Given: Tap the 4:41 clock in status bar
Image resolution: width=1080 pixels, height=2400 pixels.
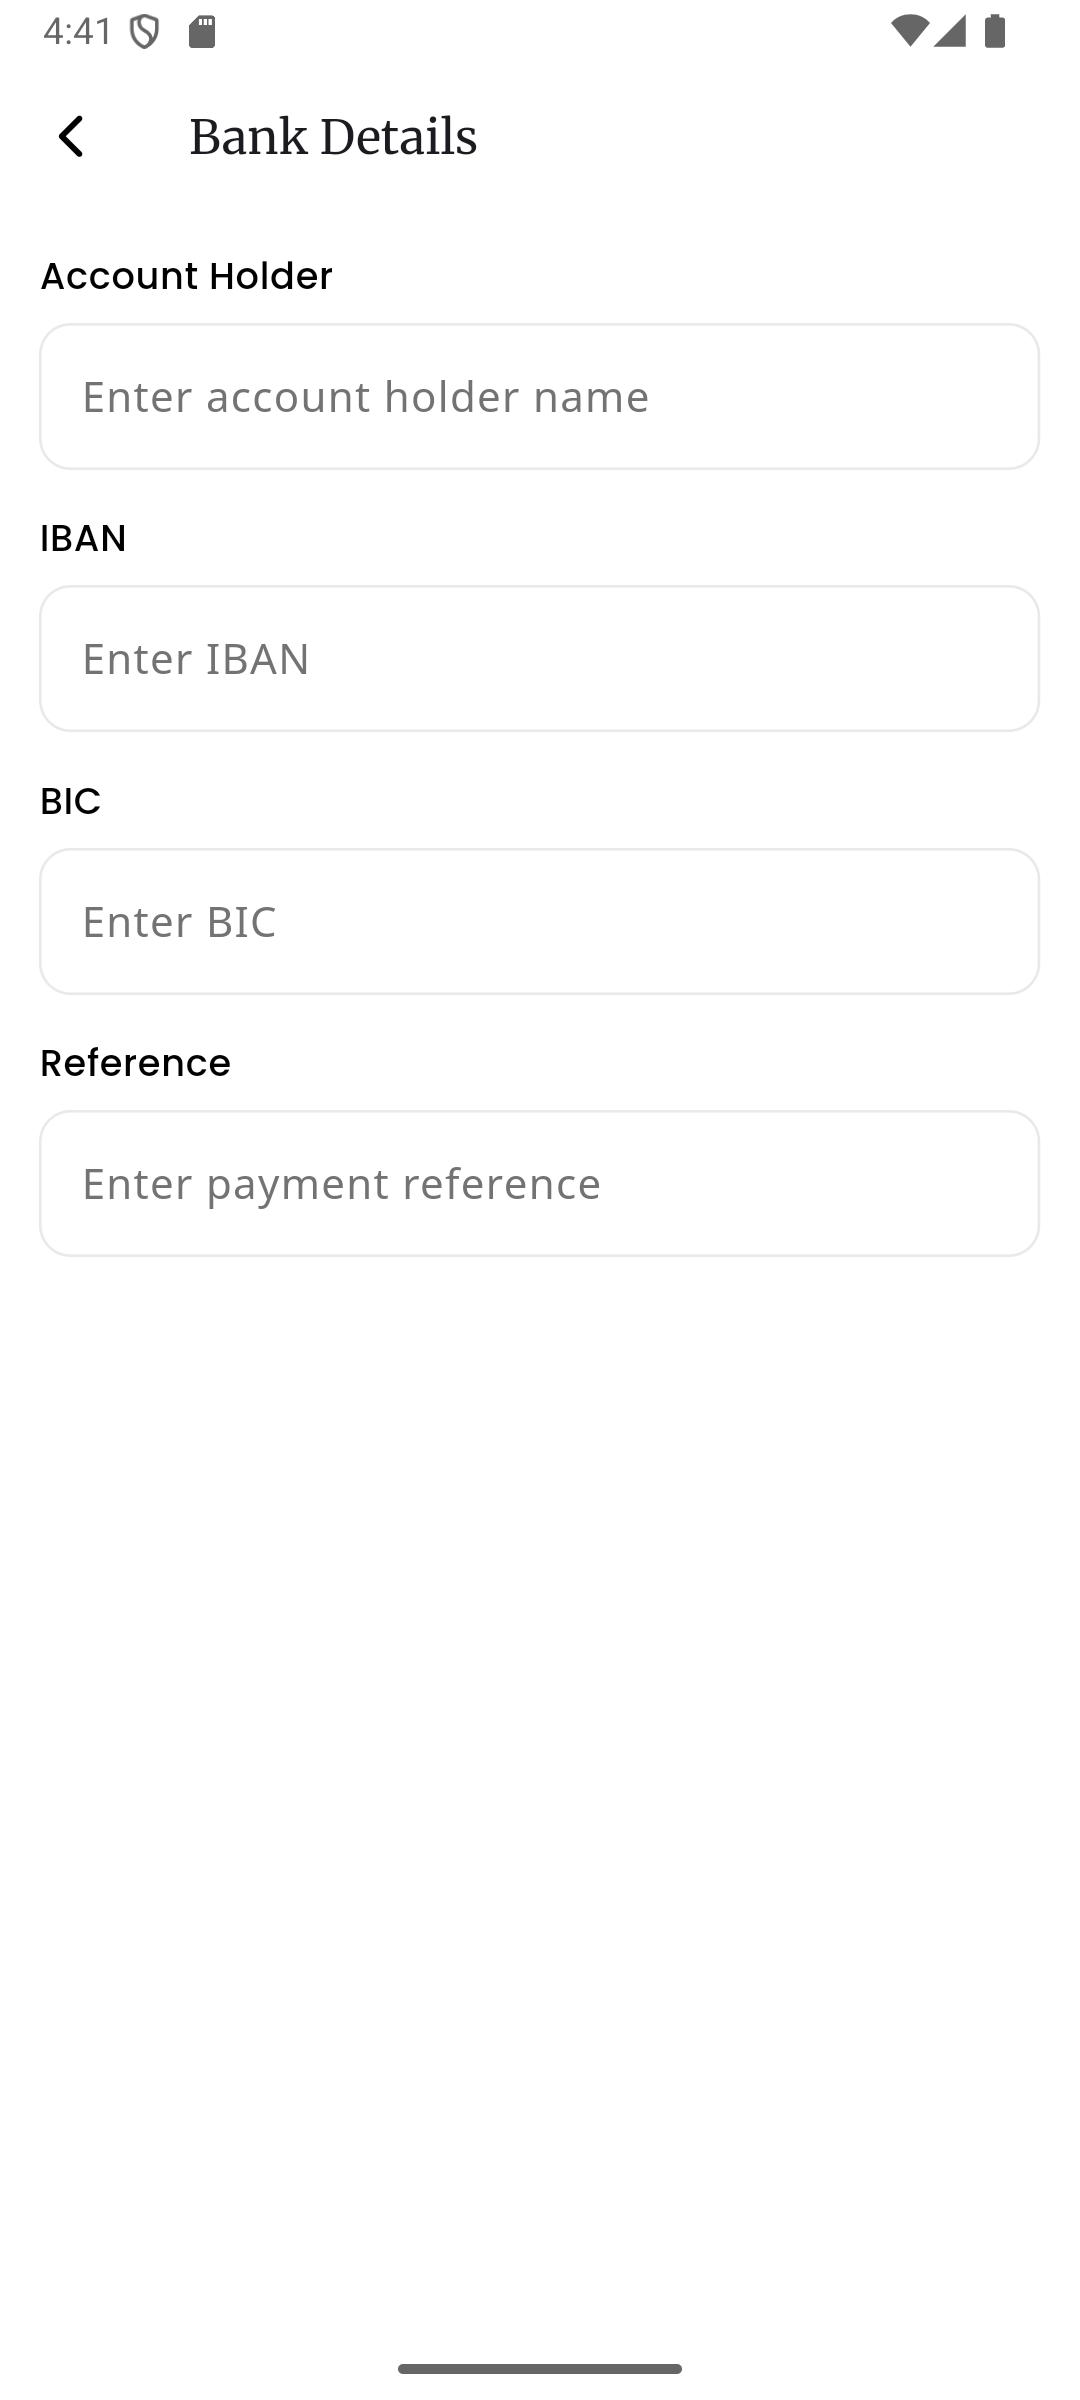Looking at the screenshot, I should [78, 32].
